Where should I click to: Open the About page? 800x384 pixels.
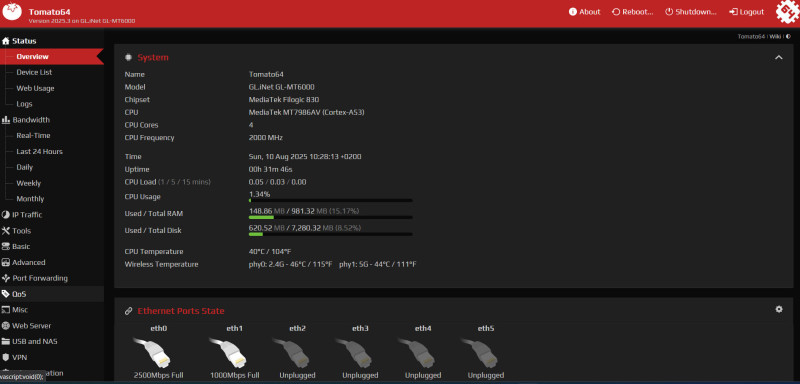point(584,12)
